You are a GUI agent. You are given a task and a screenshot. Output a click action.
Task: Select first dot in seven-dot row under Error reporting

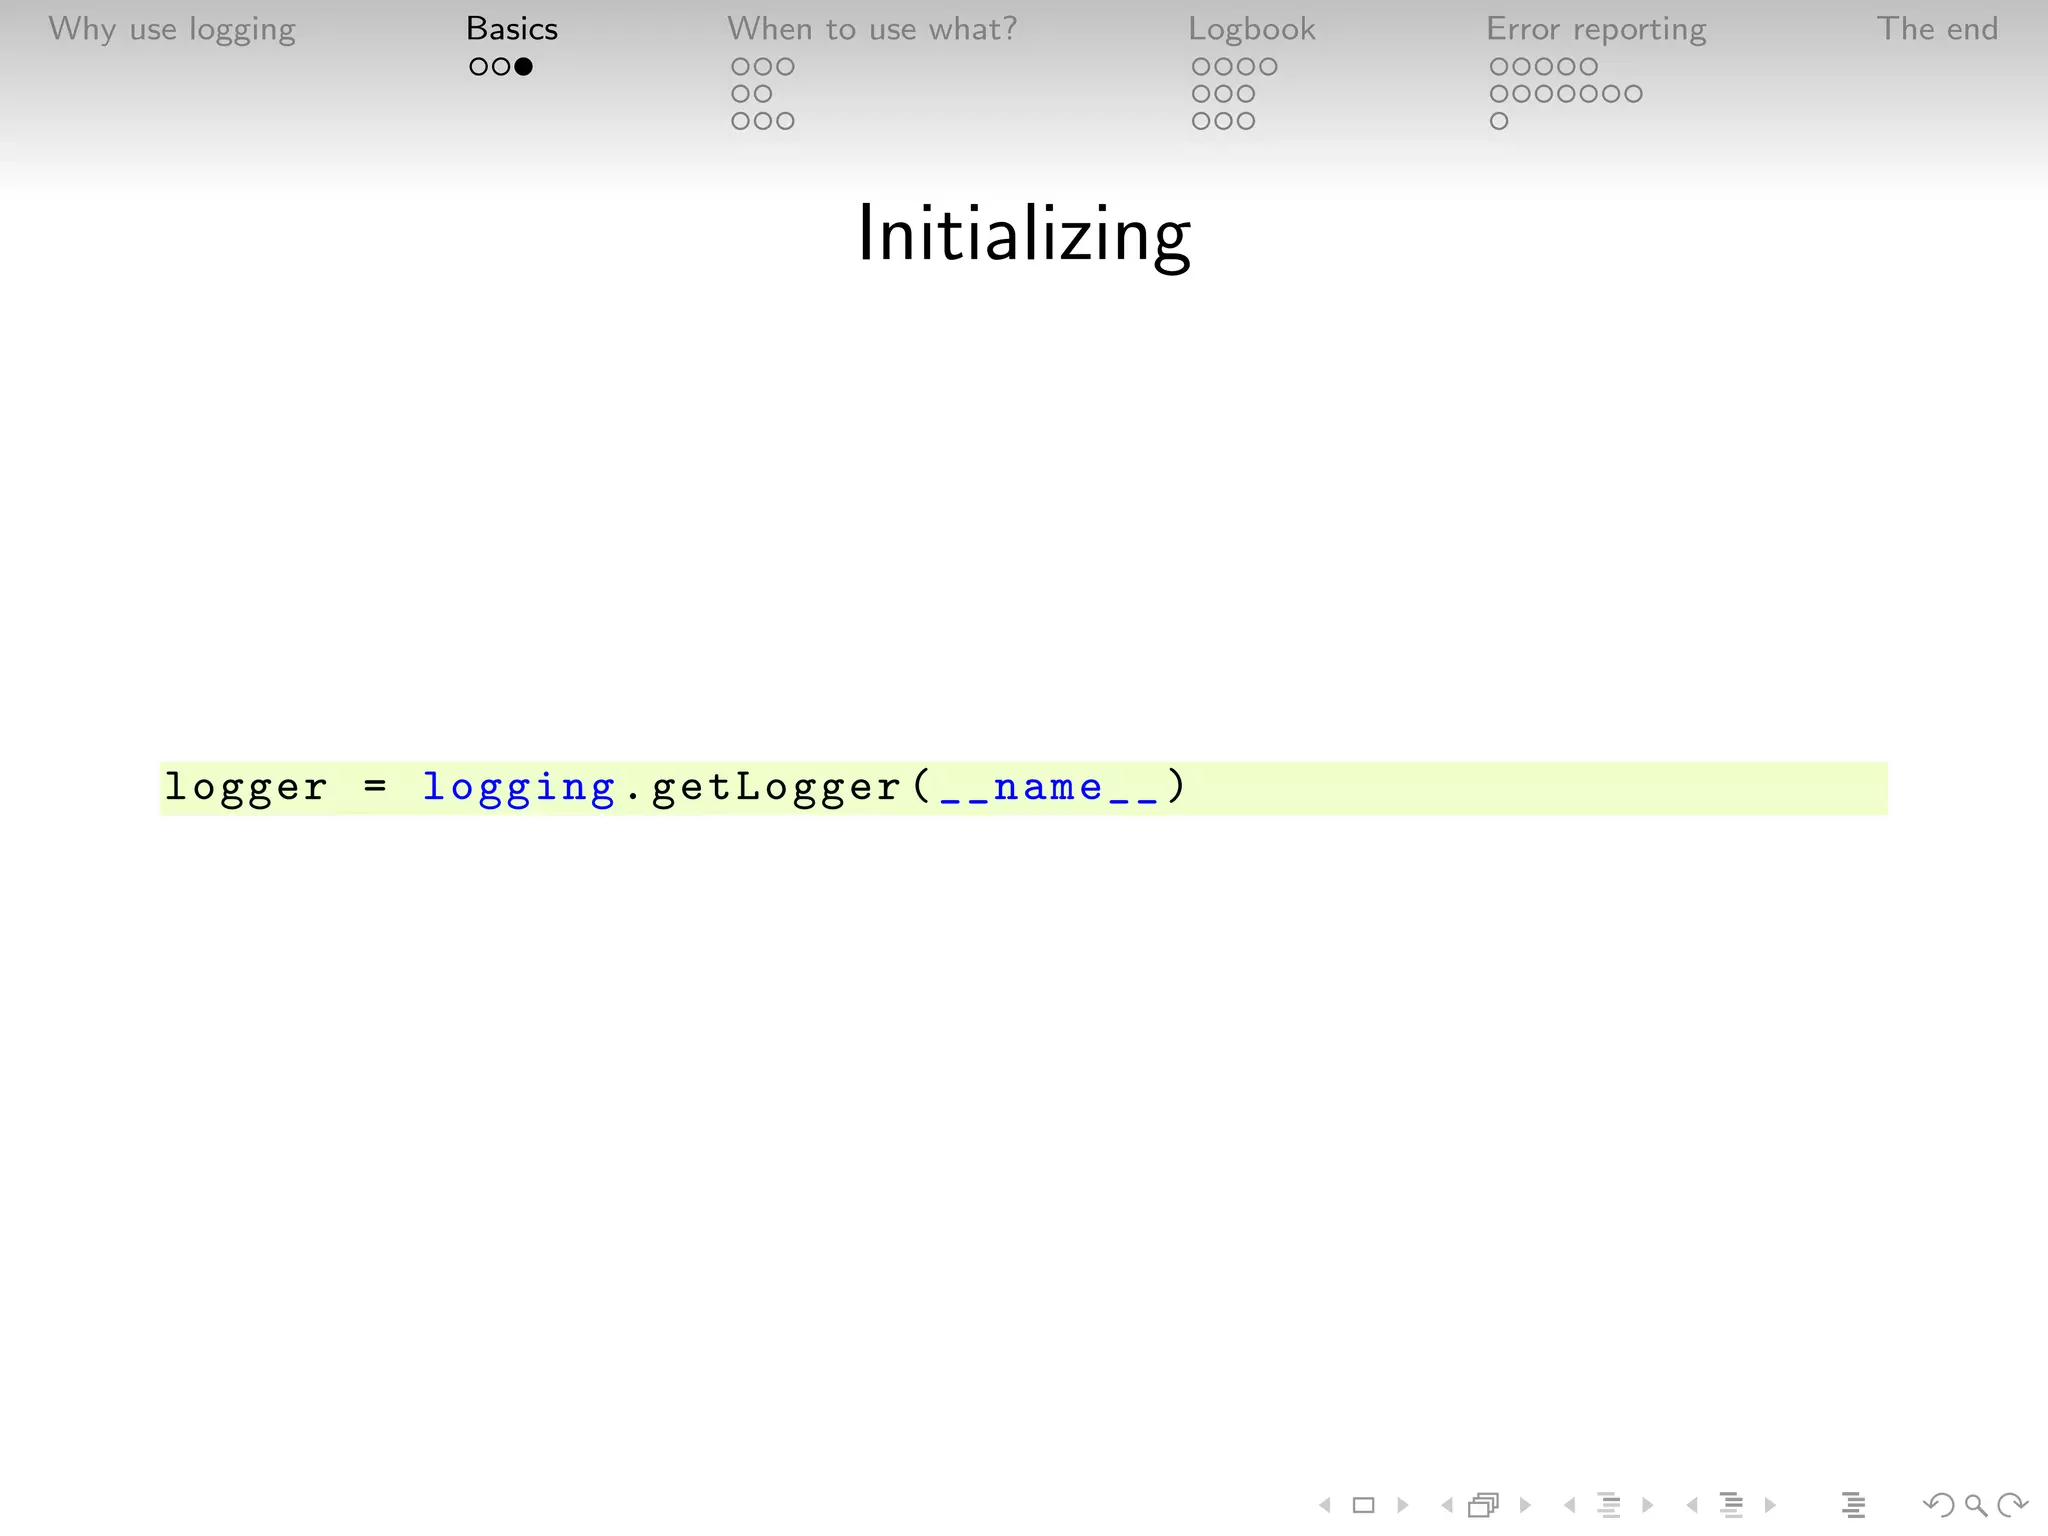1499,94
